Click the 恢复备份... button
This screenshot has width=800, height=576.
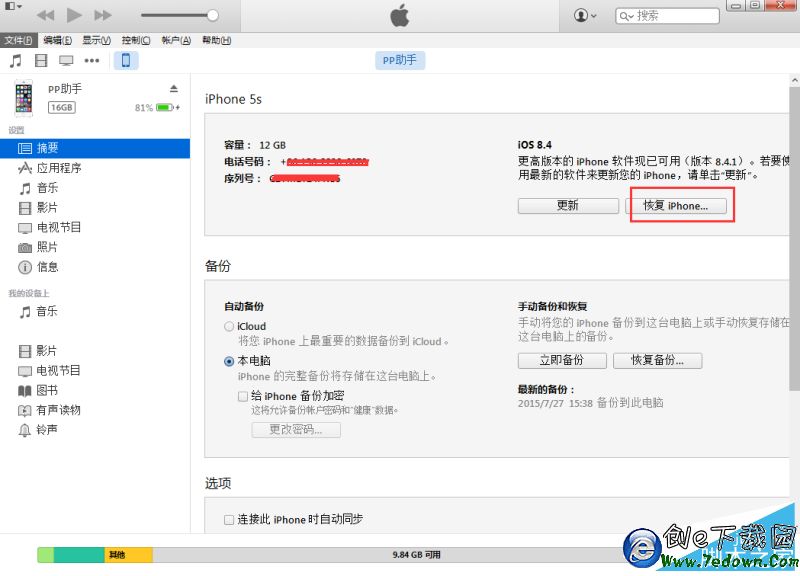(658, 360)
